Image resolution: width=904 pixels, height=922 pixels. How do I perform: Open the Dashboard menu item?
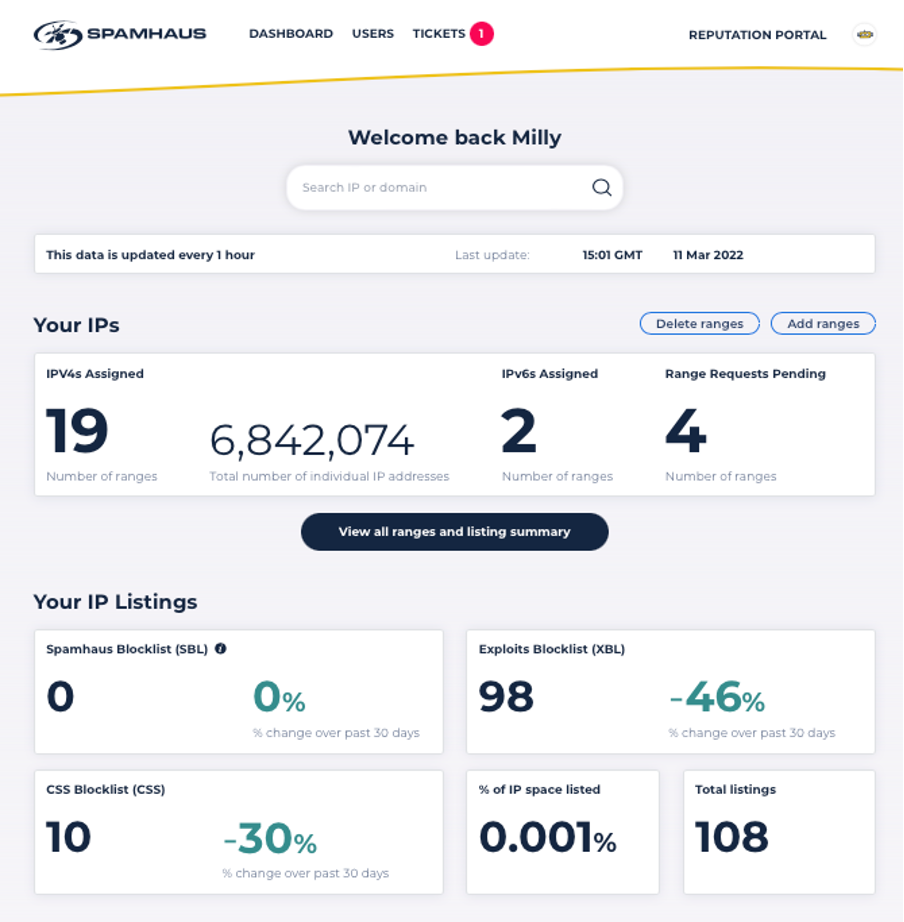coord(290,34)
